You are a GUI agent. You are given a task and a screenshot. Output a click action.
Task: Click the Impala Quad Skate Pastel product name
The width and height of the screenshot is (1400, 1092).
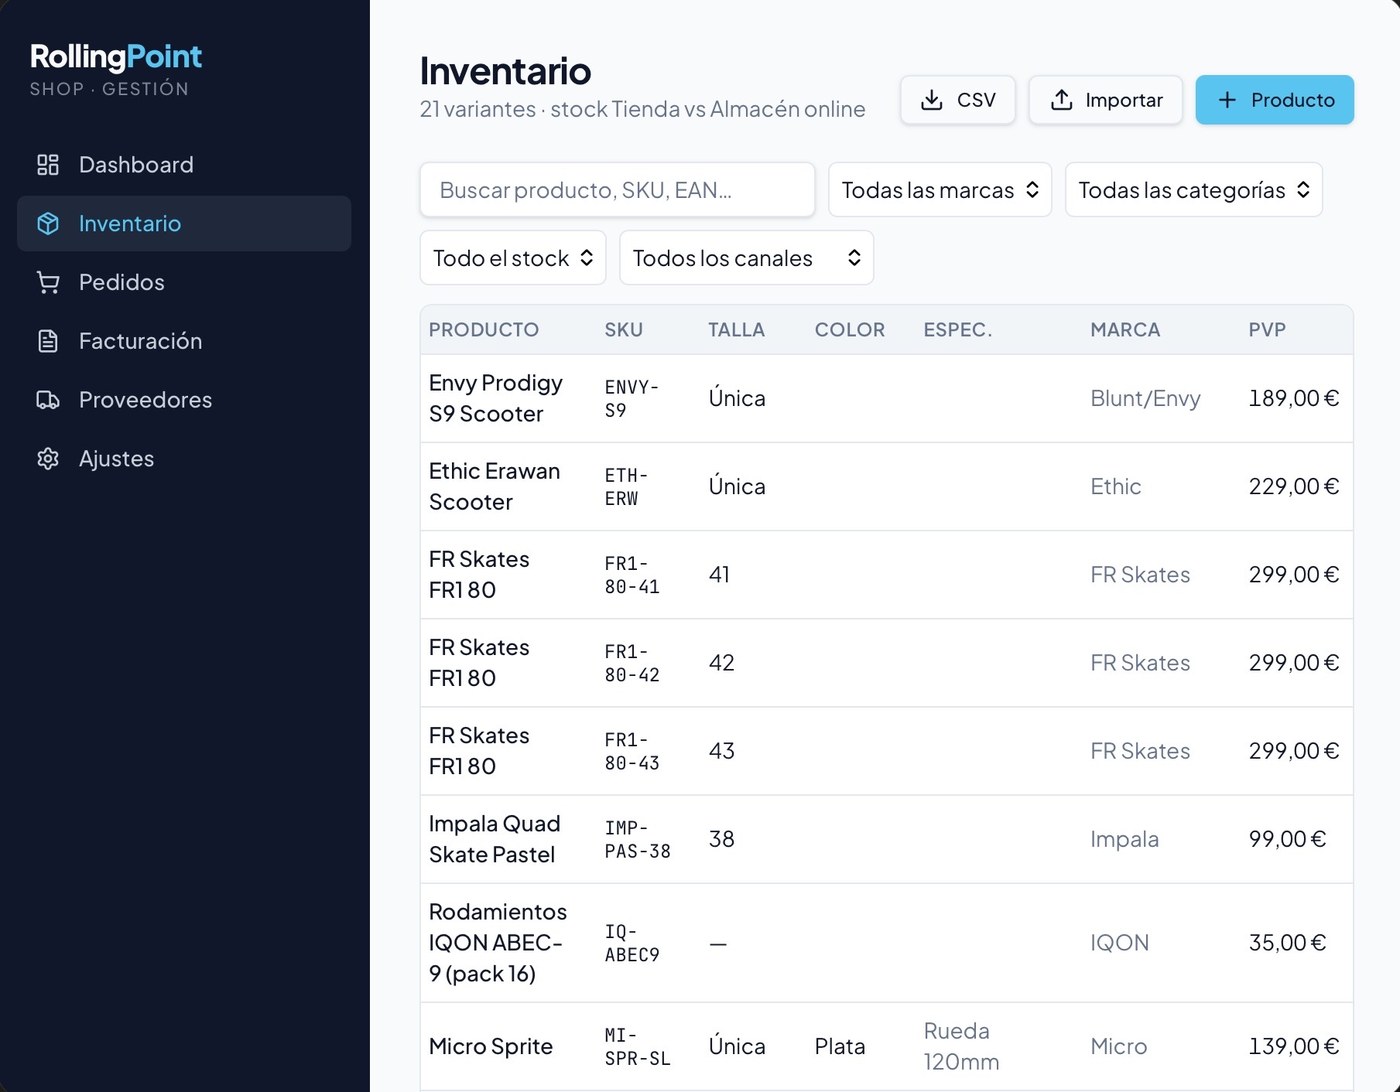(495, 839)
